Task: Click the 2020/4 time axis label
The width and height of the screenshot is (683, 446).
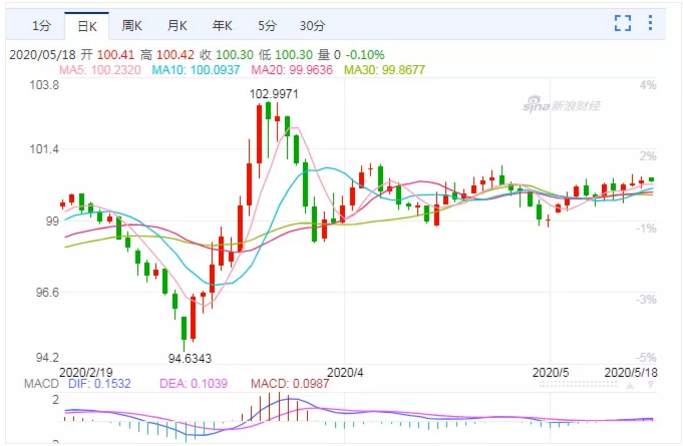Action: [x=345, y=373]
